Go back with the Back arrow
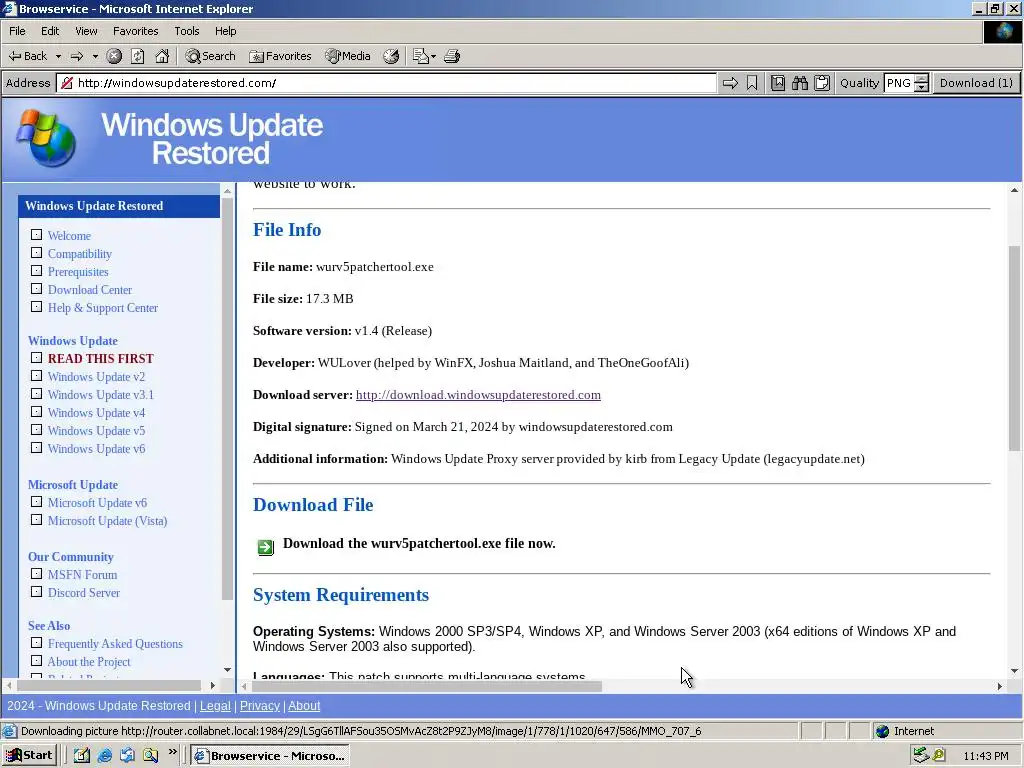The width and height of the screenshot is (1024, 768). click(27, 56)
